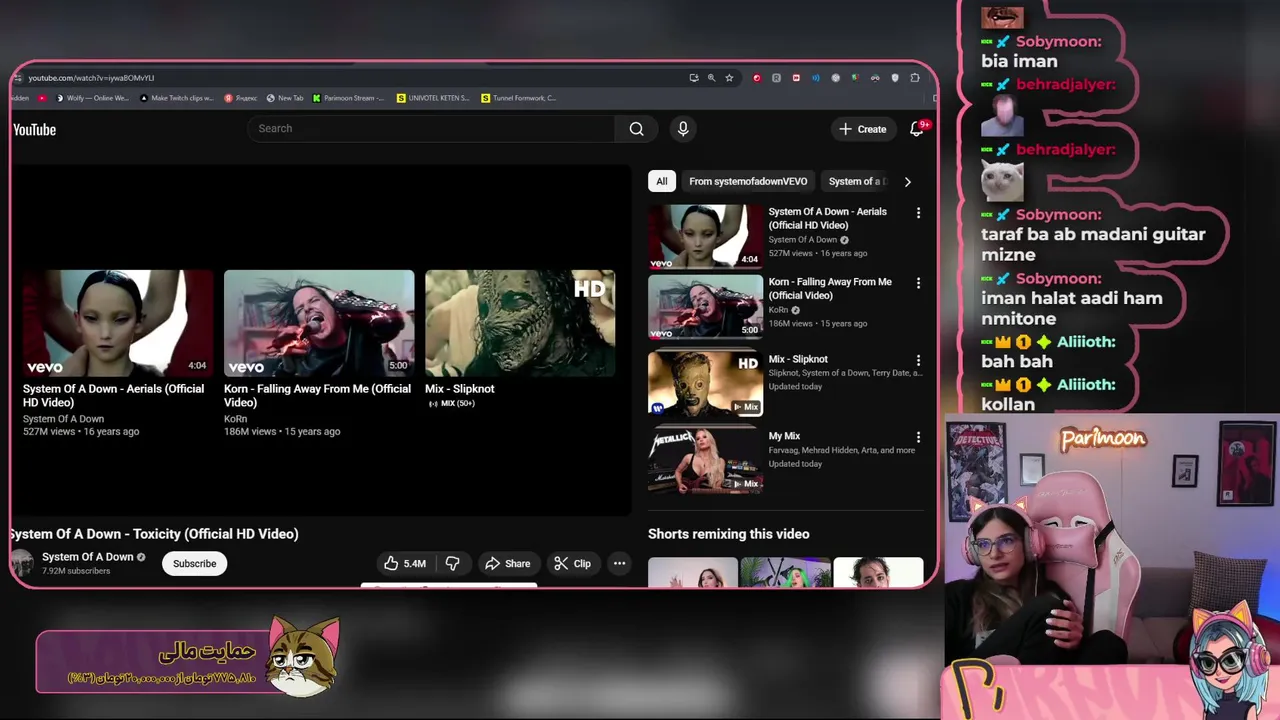Viewport: 1280px width, 720px height.
Task: Open the first short under Shorts remixing
Action: tap(692, 571)
